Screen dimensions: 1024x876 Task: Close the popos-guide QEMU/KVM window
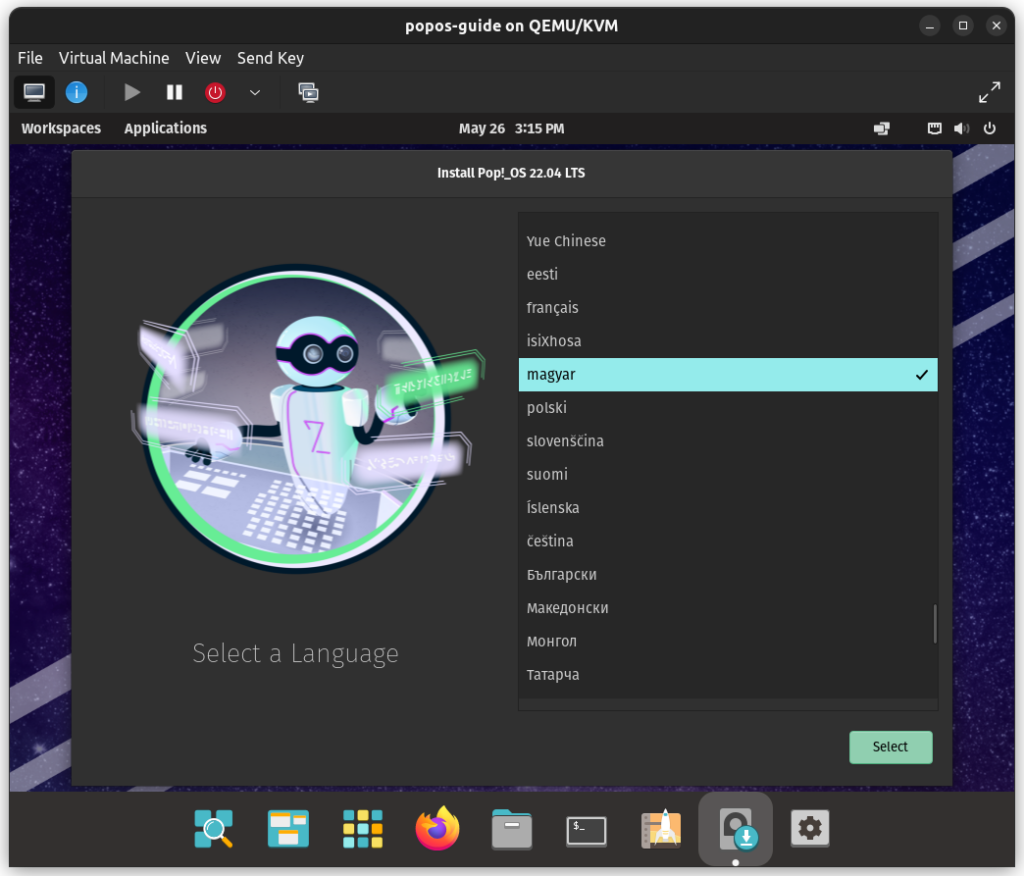pos(996,26)
